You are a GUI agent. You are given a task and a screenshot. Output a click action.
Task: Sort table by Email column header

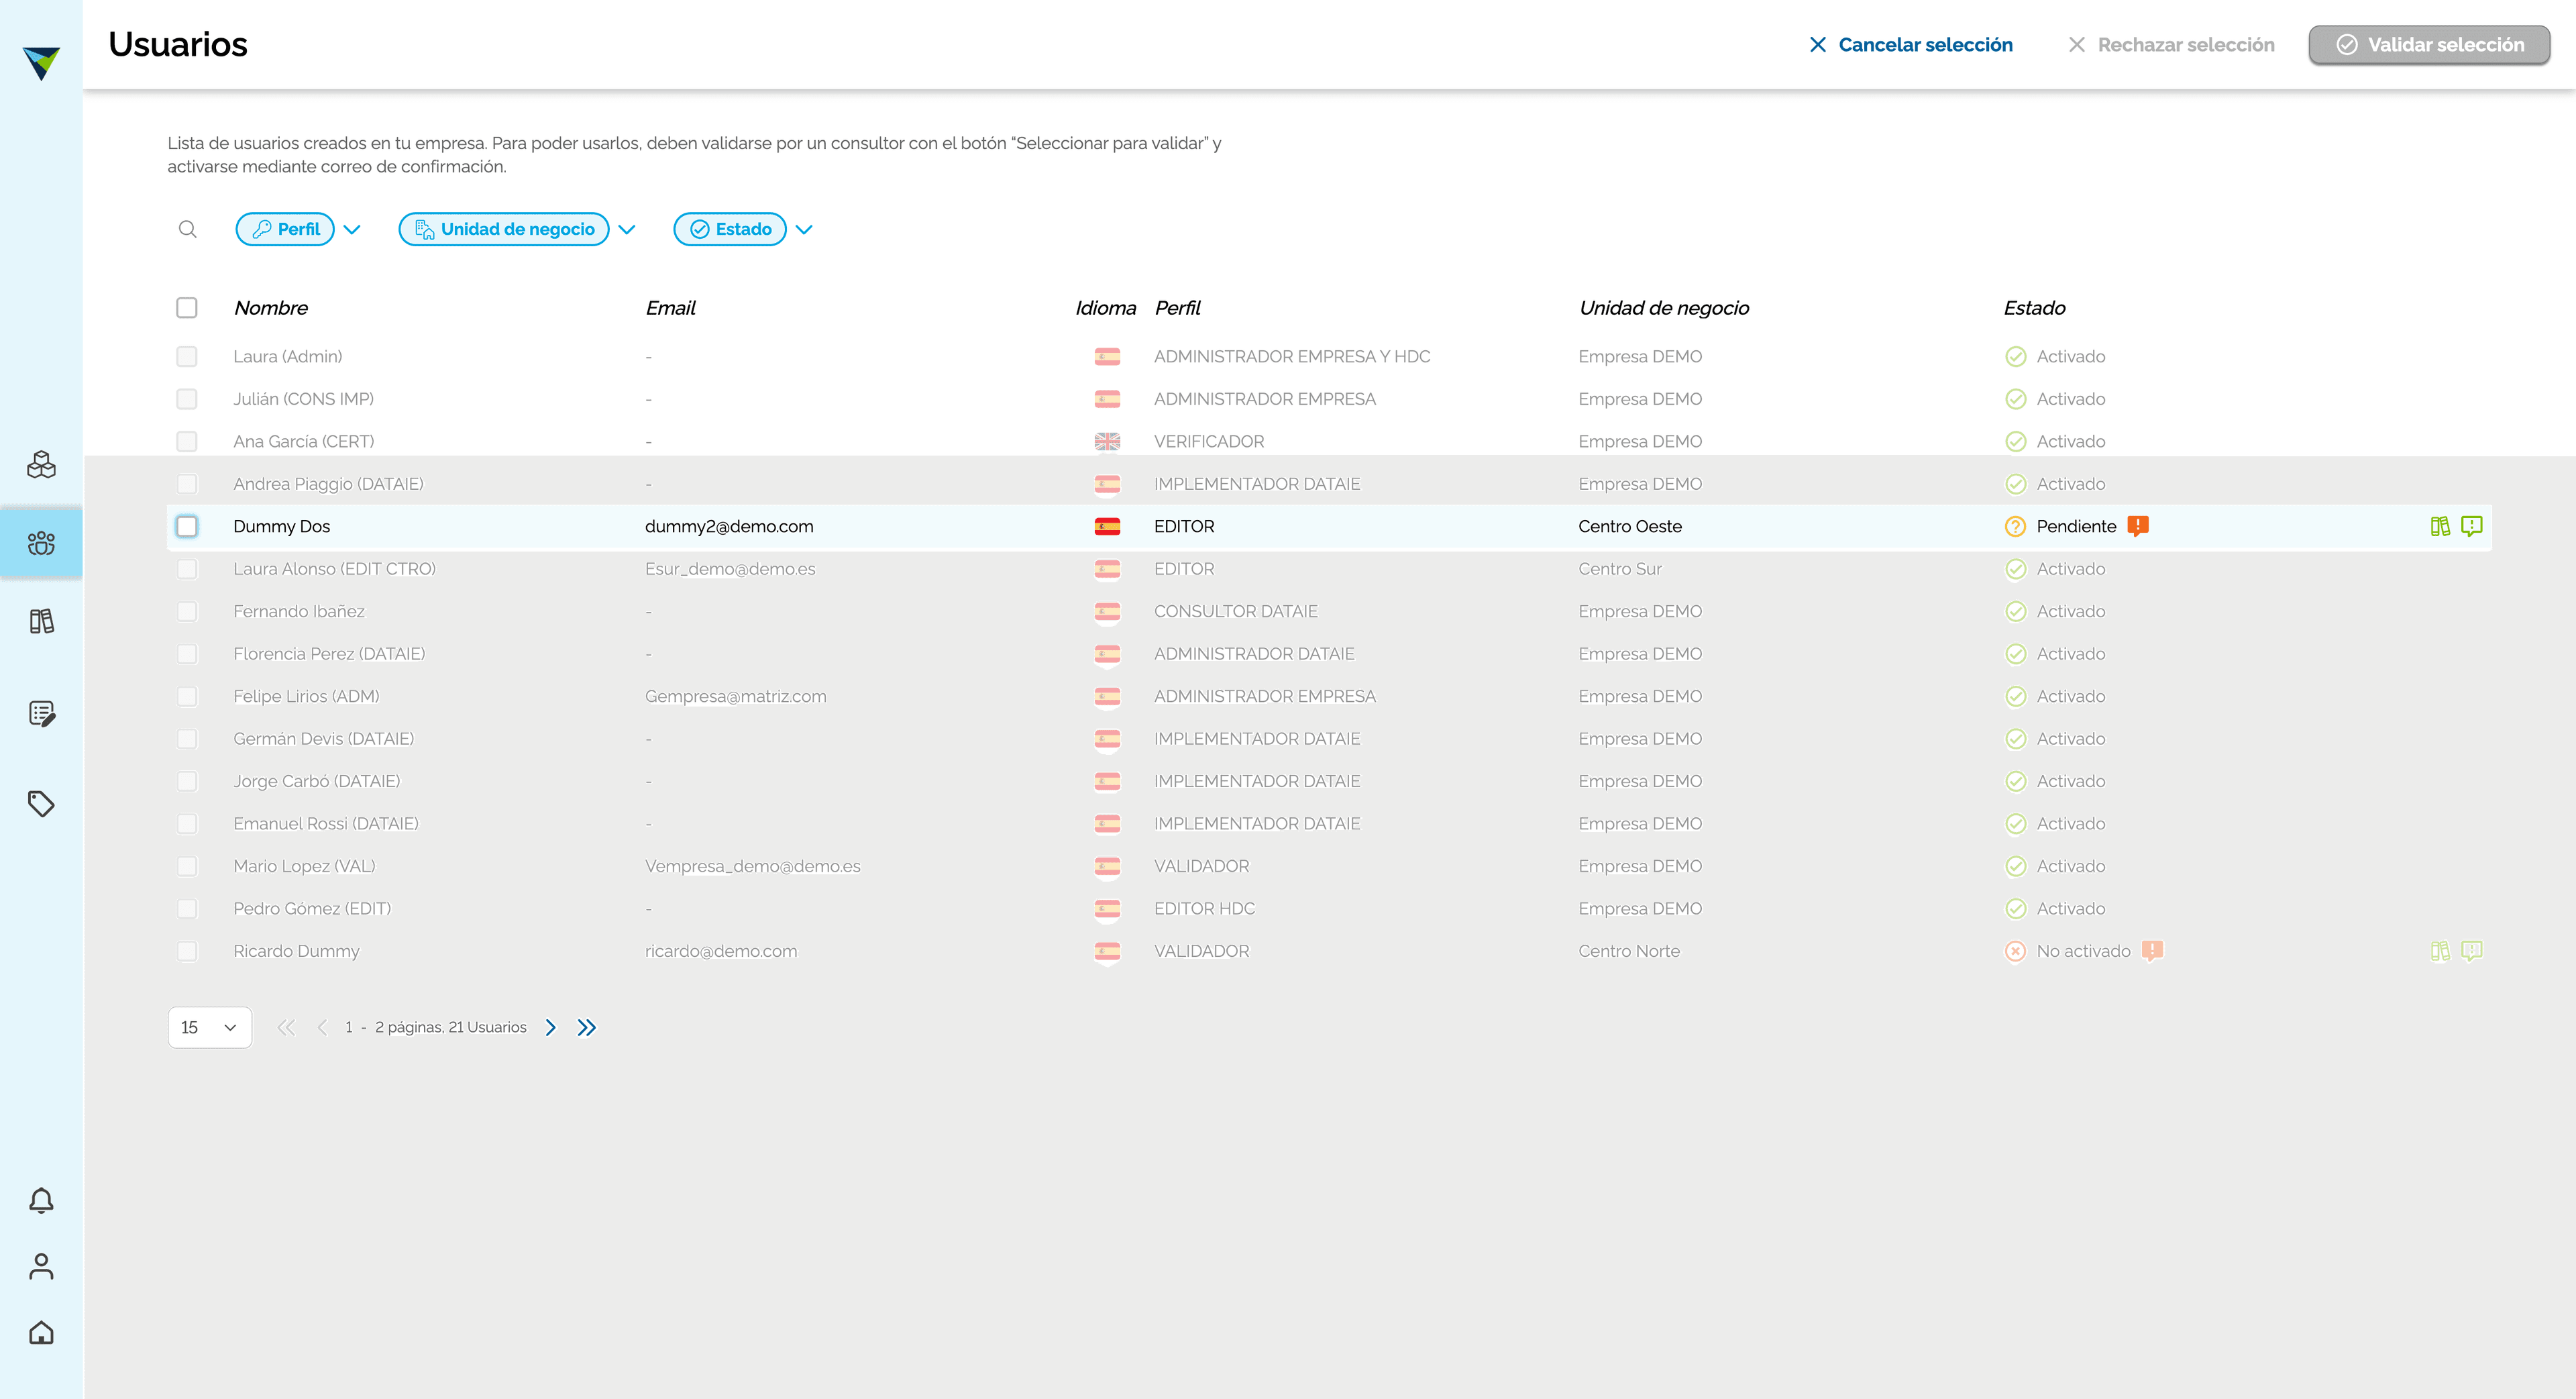click(670, 308)
